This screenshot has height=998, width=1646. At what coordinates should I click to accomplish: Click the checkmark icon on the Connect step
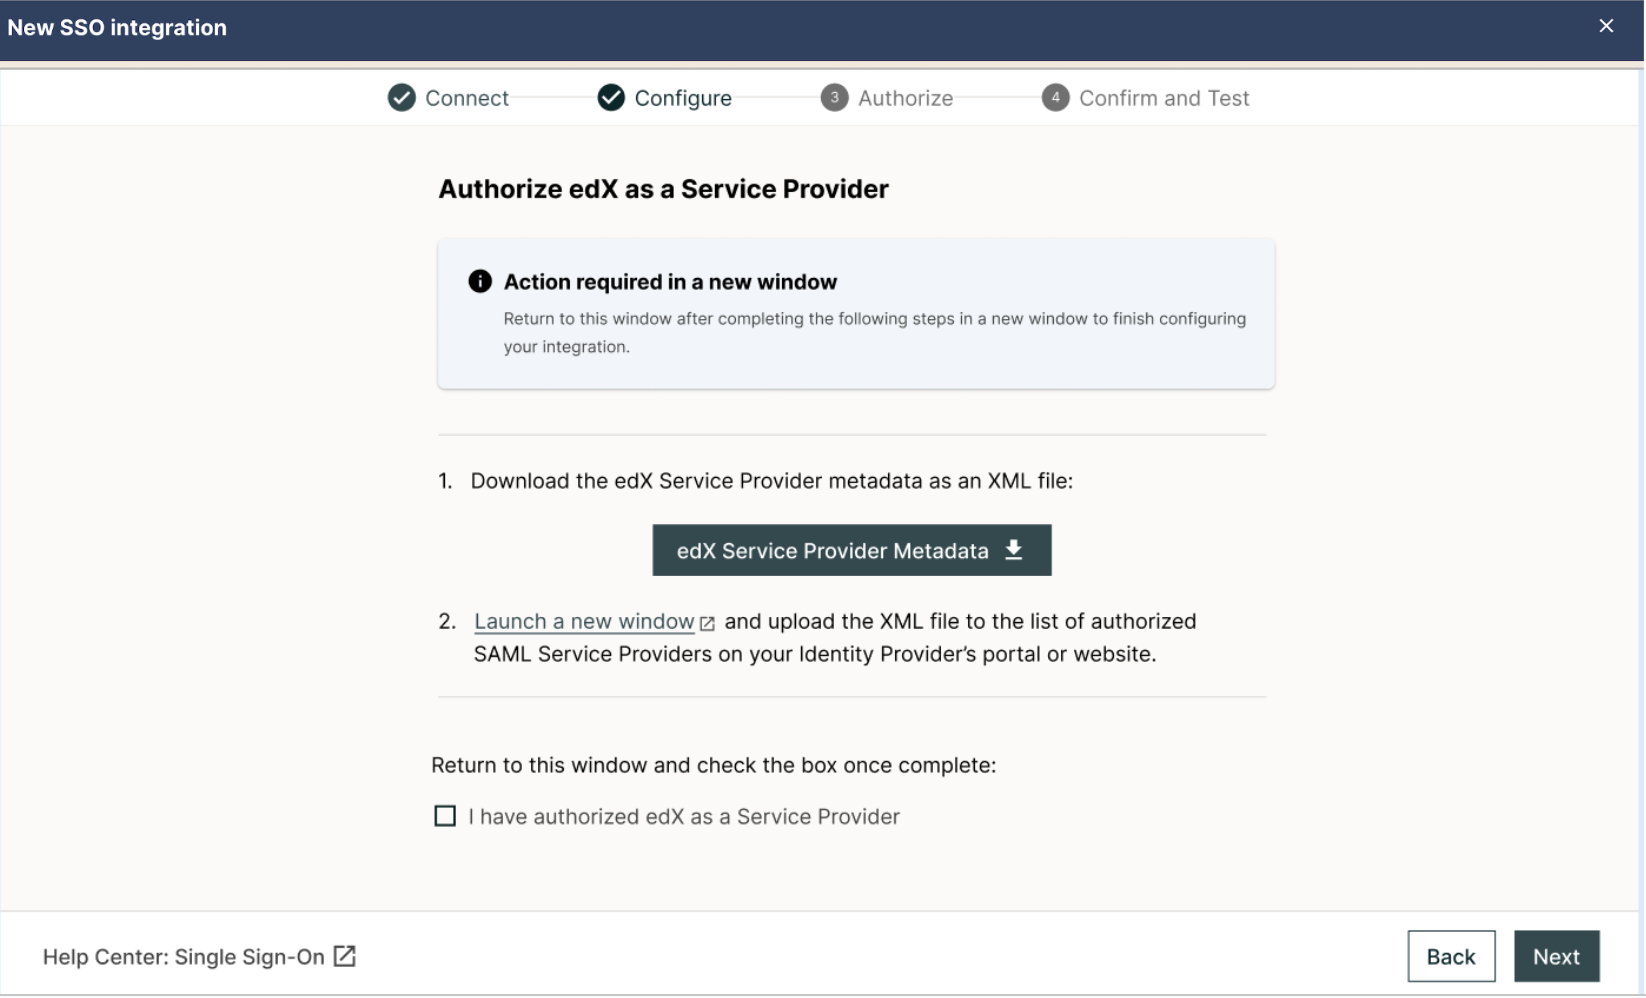pyautogui.click(x=401, y=97)
